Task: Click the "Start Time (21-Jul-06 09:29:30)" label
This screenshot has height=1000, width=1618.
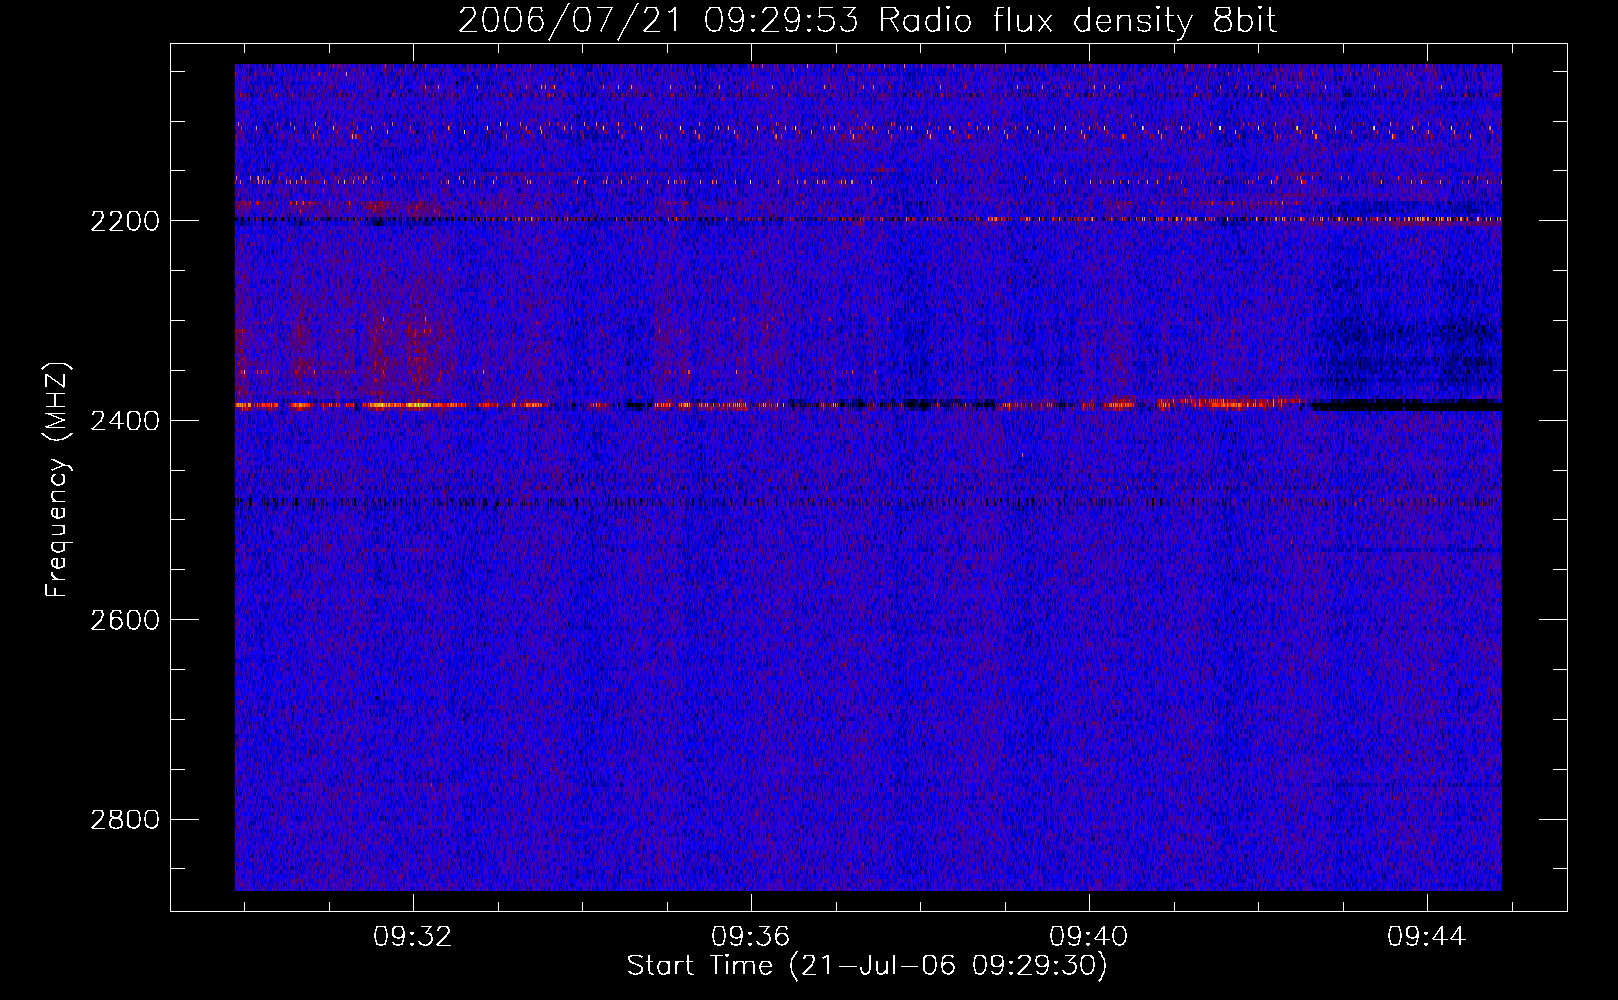Action: 867,966
